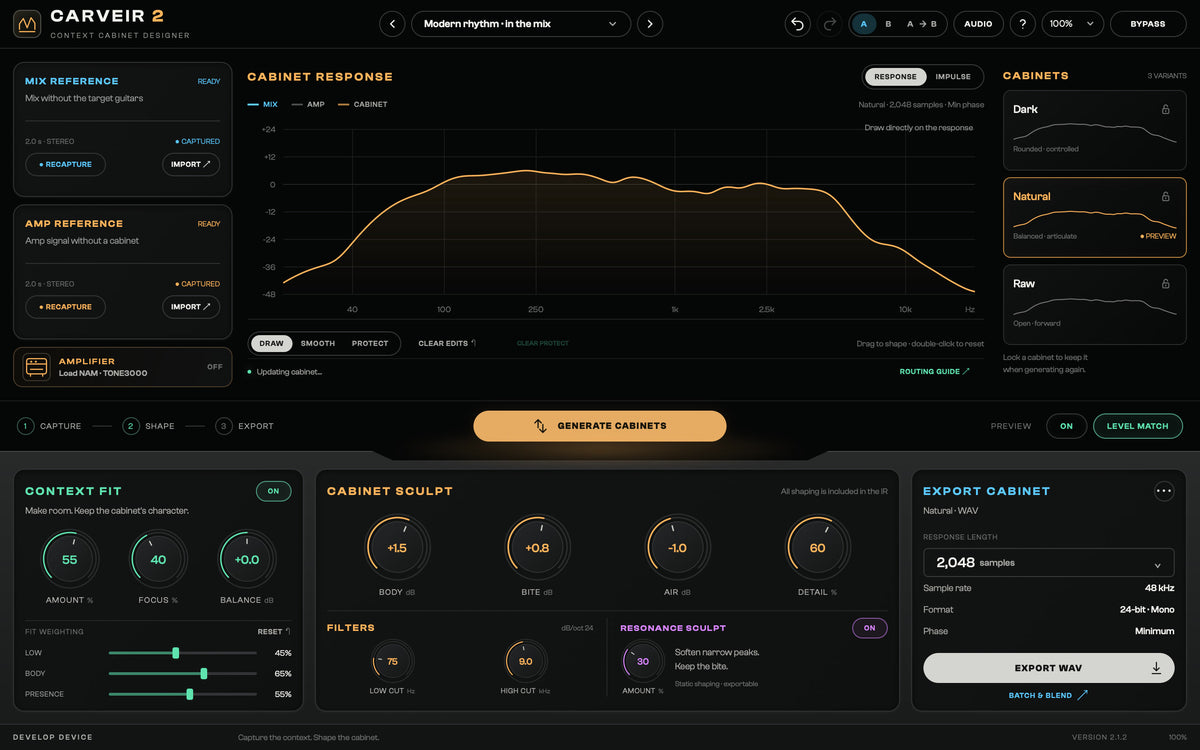The height and width of the screenshot is (750, 1200).
Task: Click the download icon on Export WAV
Action: (1156, 668)
